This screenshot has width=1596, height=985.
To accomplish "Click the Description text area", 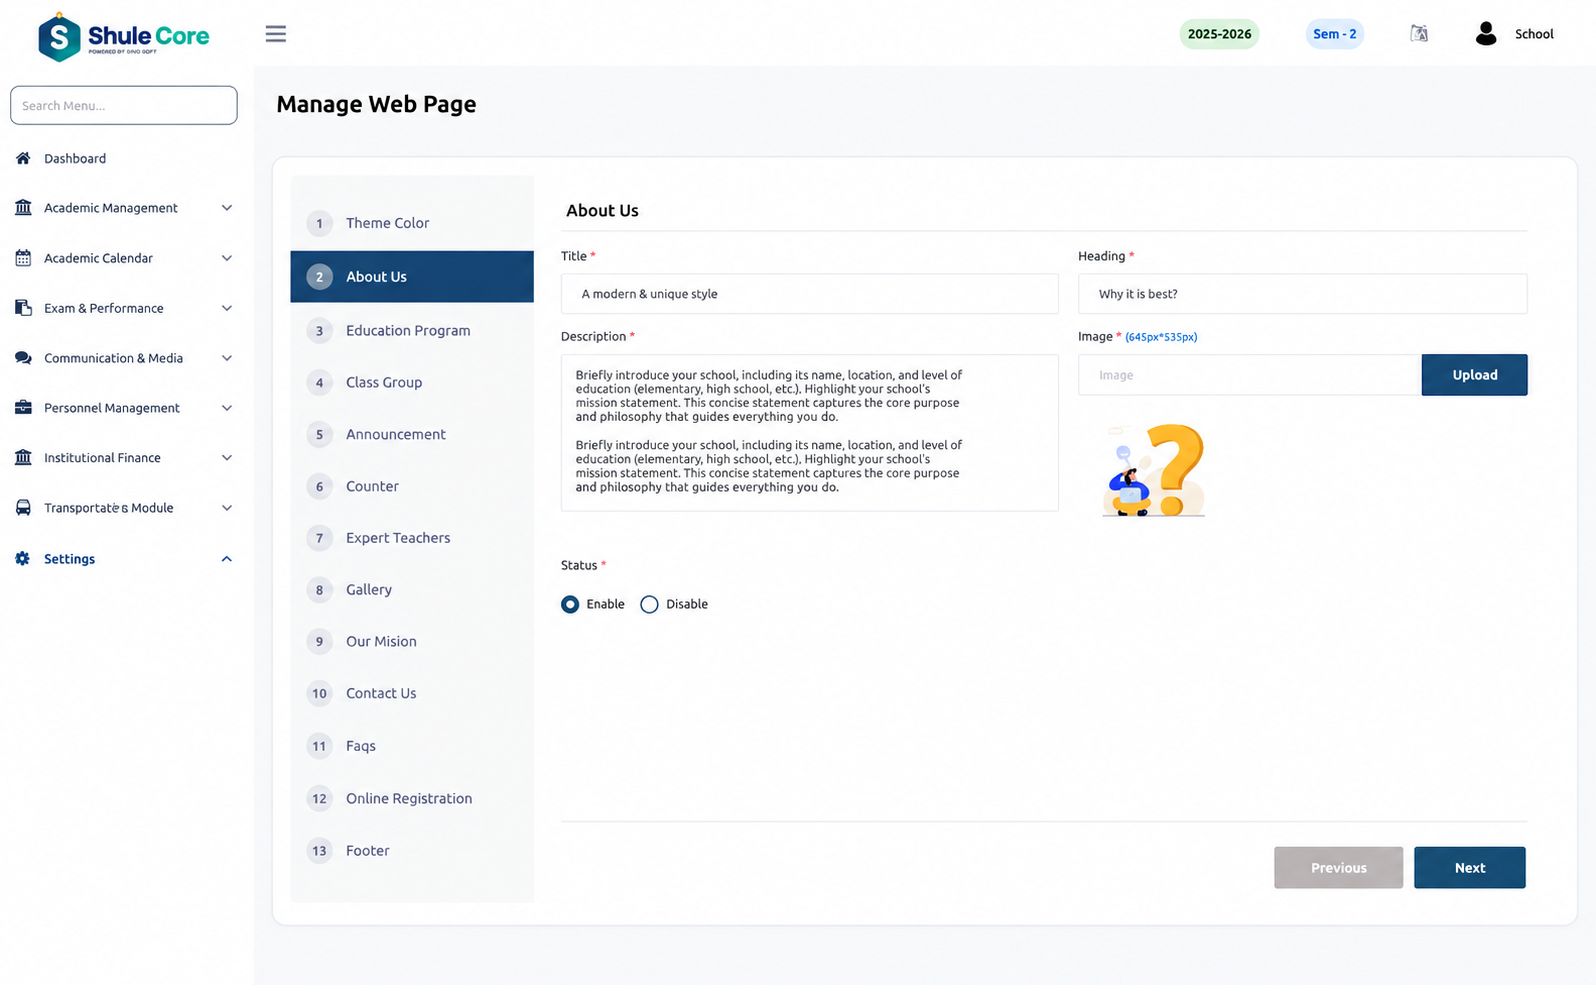I will (x=810, y=433).
